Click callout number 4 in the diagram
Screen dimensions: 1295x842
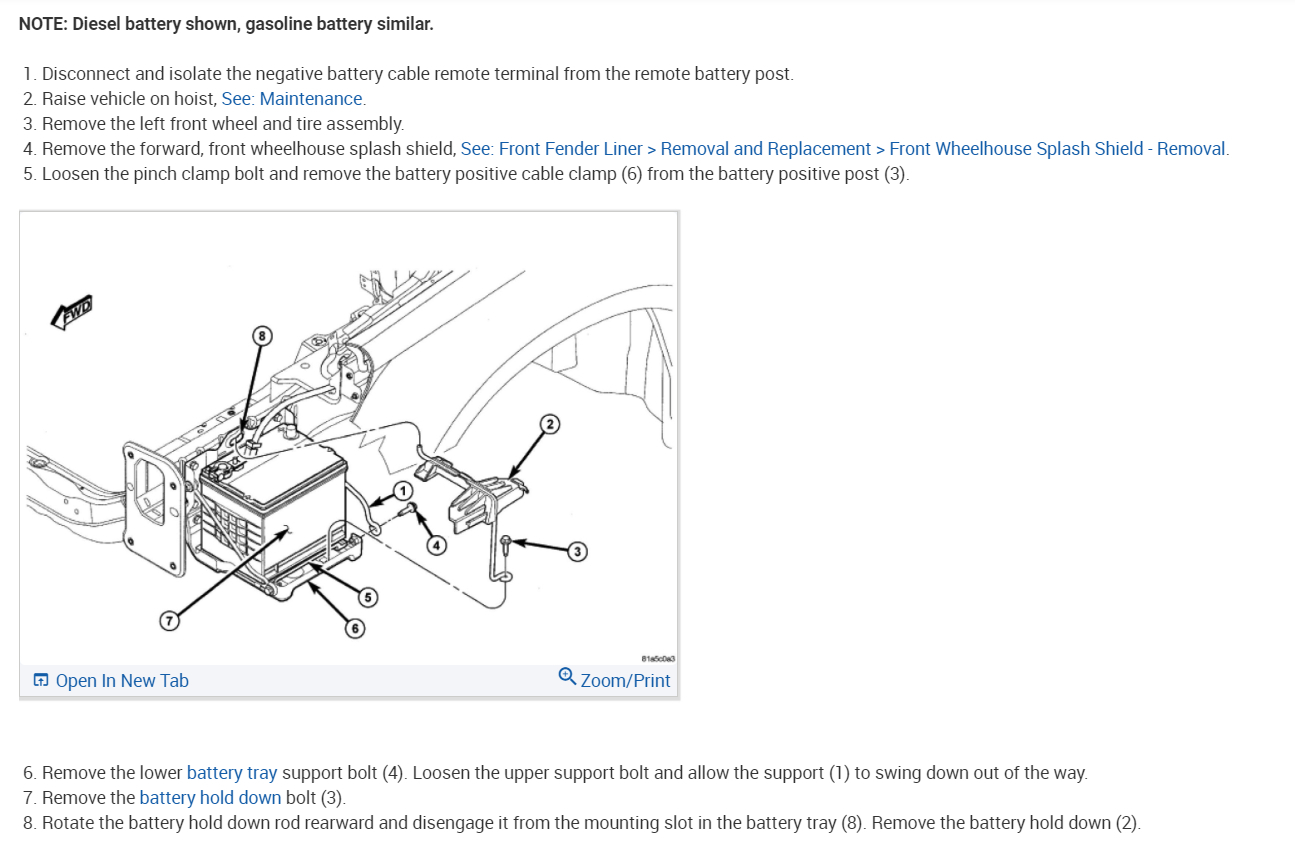pos(436,545)
